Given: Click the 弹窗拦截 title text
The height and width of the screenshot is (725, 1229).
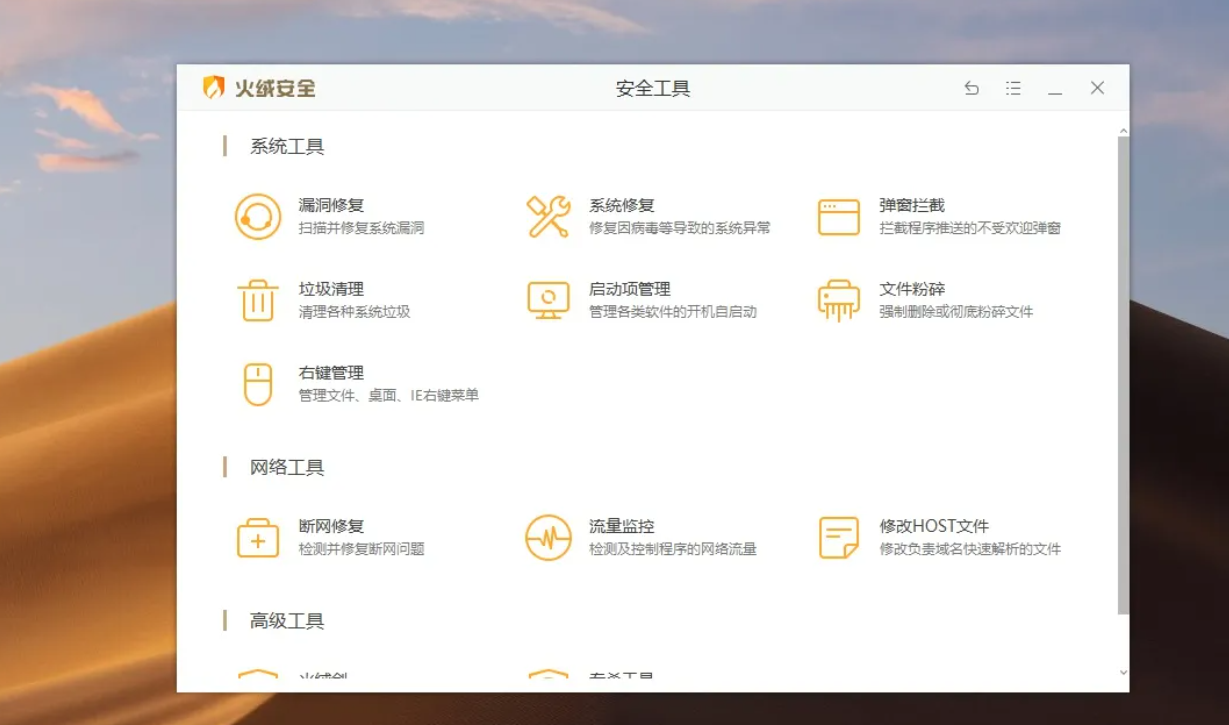Looking at the screenshot, I should [x=912, y=205].
